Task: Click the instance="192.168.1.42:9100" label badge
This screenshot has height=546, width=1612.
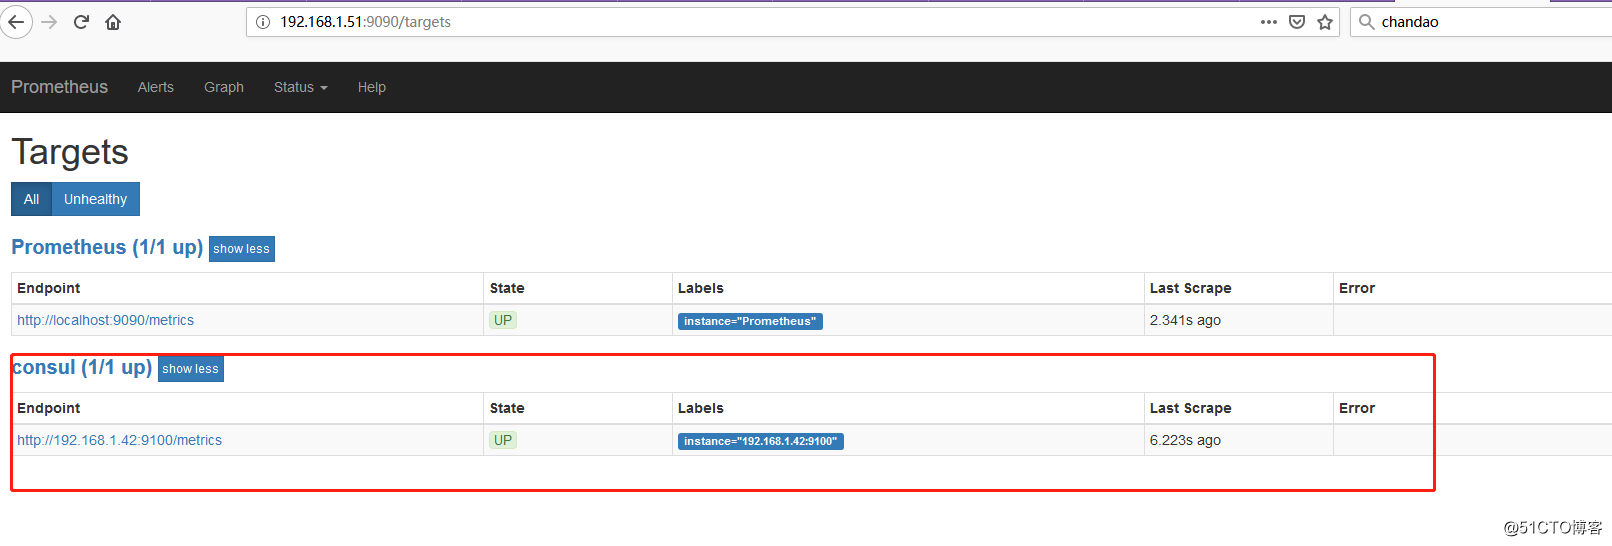Action: pos(761,441)
